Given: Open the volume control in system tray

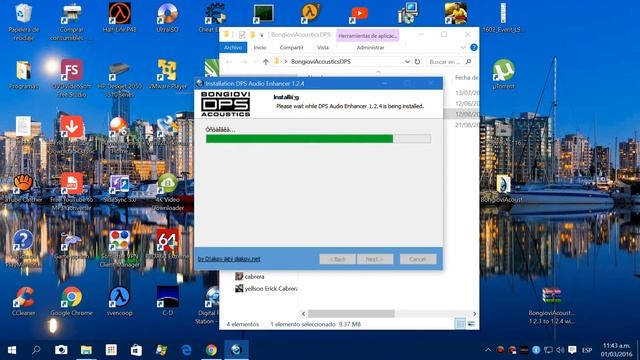Looking at the screenshot, I should tap(560, 350).
